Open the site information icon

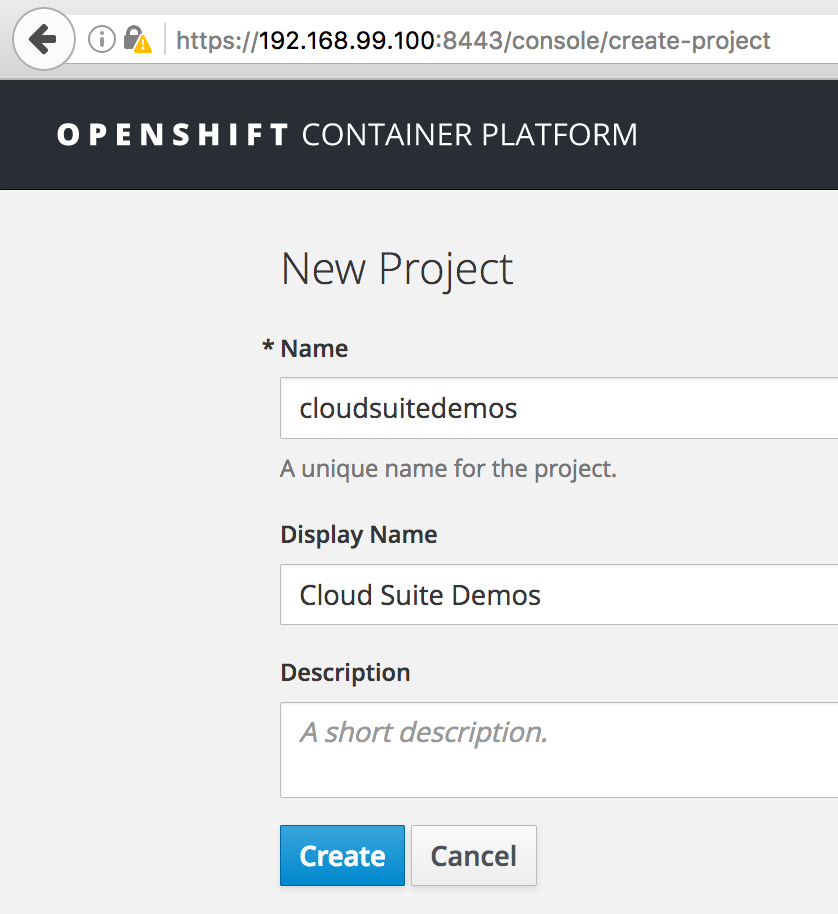[x=101, y=40]
